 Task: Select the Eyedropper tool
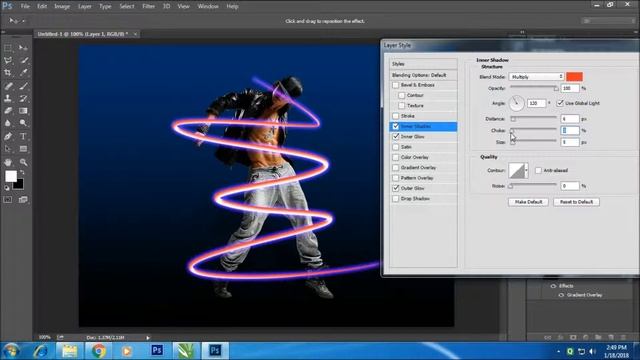tap(23, 73)
